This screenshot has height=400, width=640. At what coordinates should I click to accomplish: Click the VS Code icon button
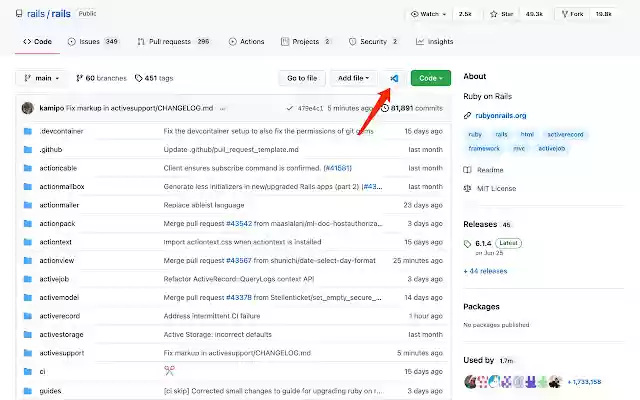(394, 78)
